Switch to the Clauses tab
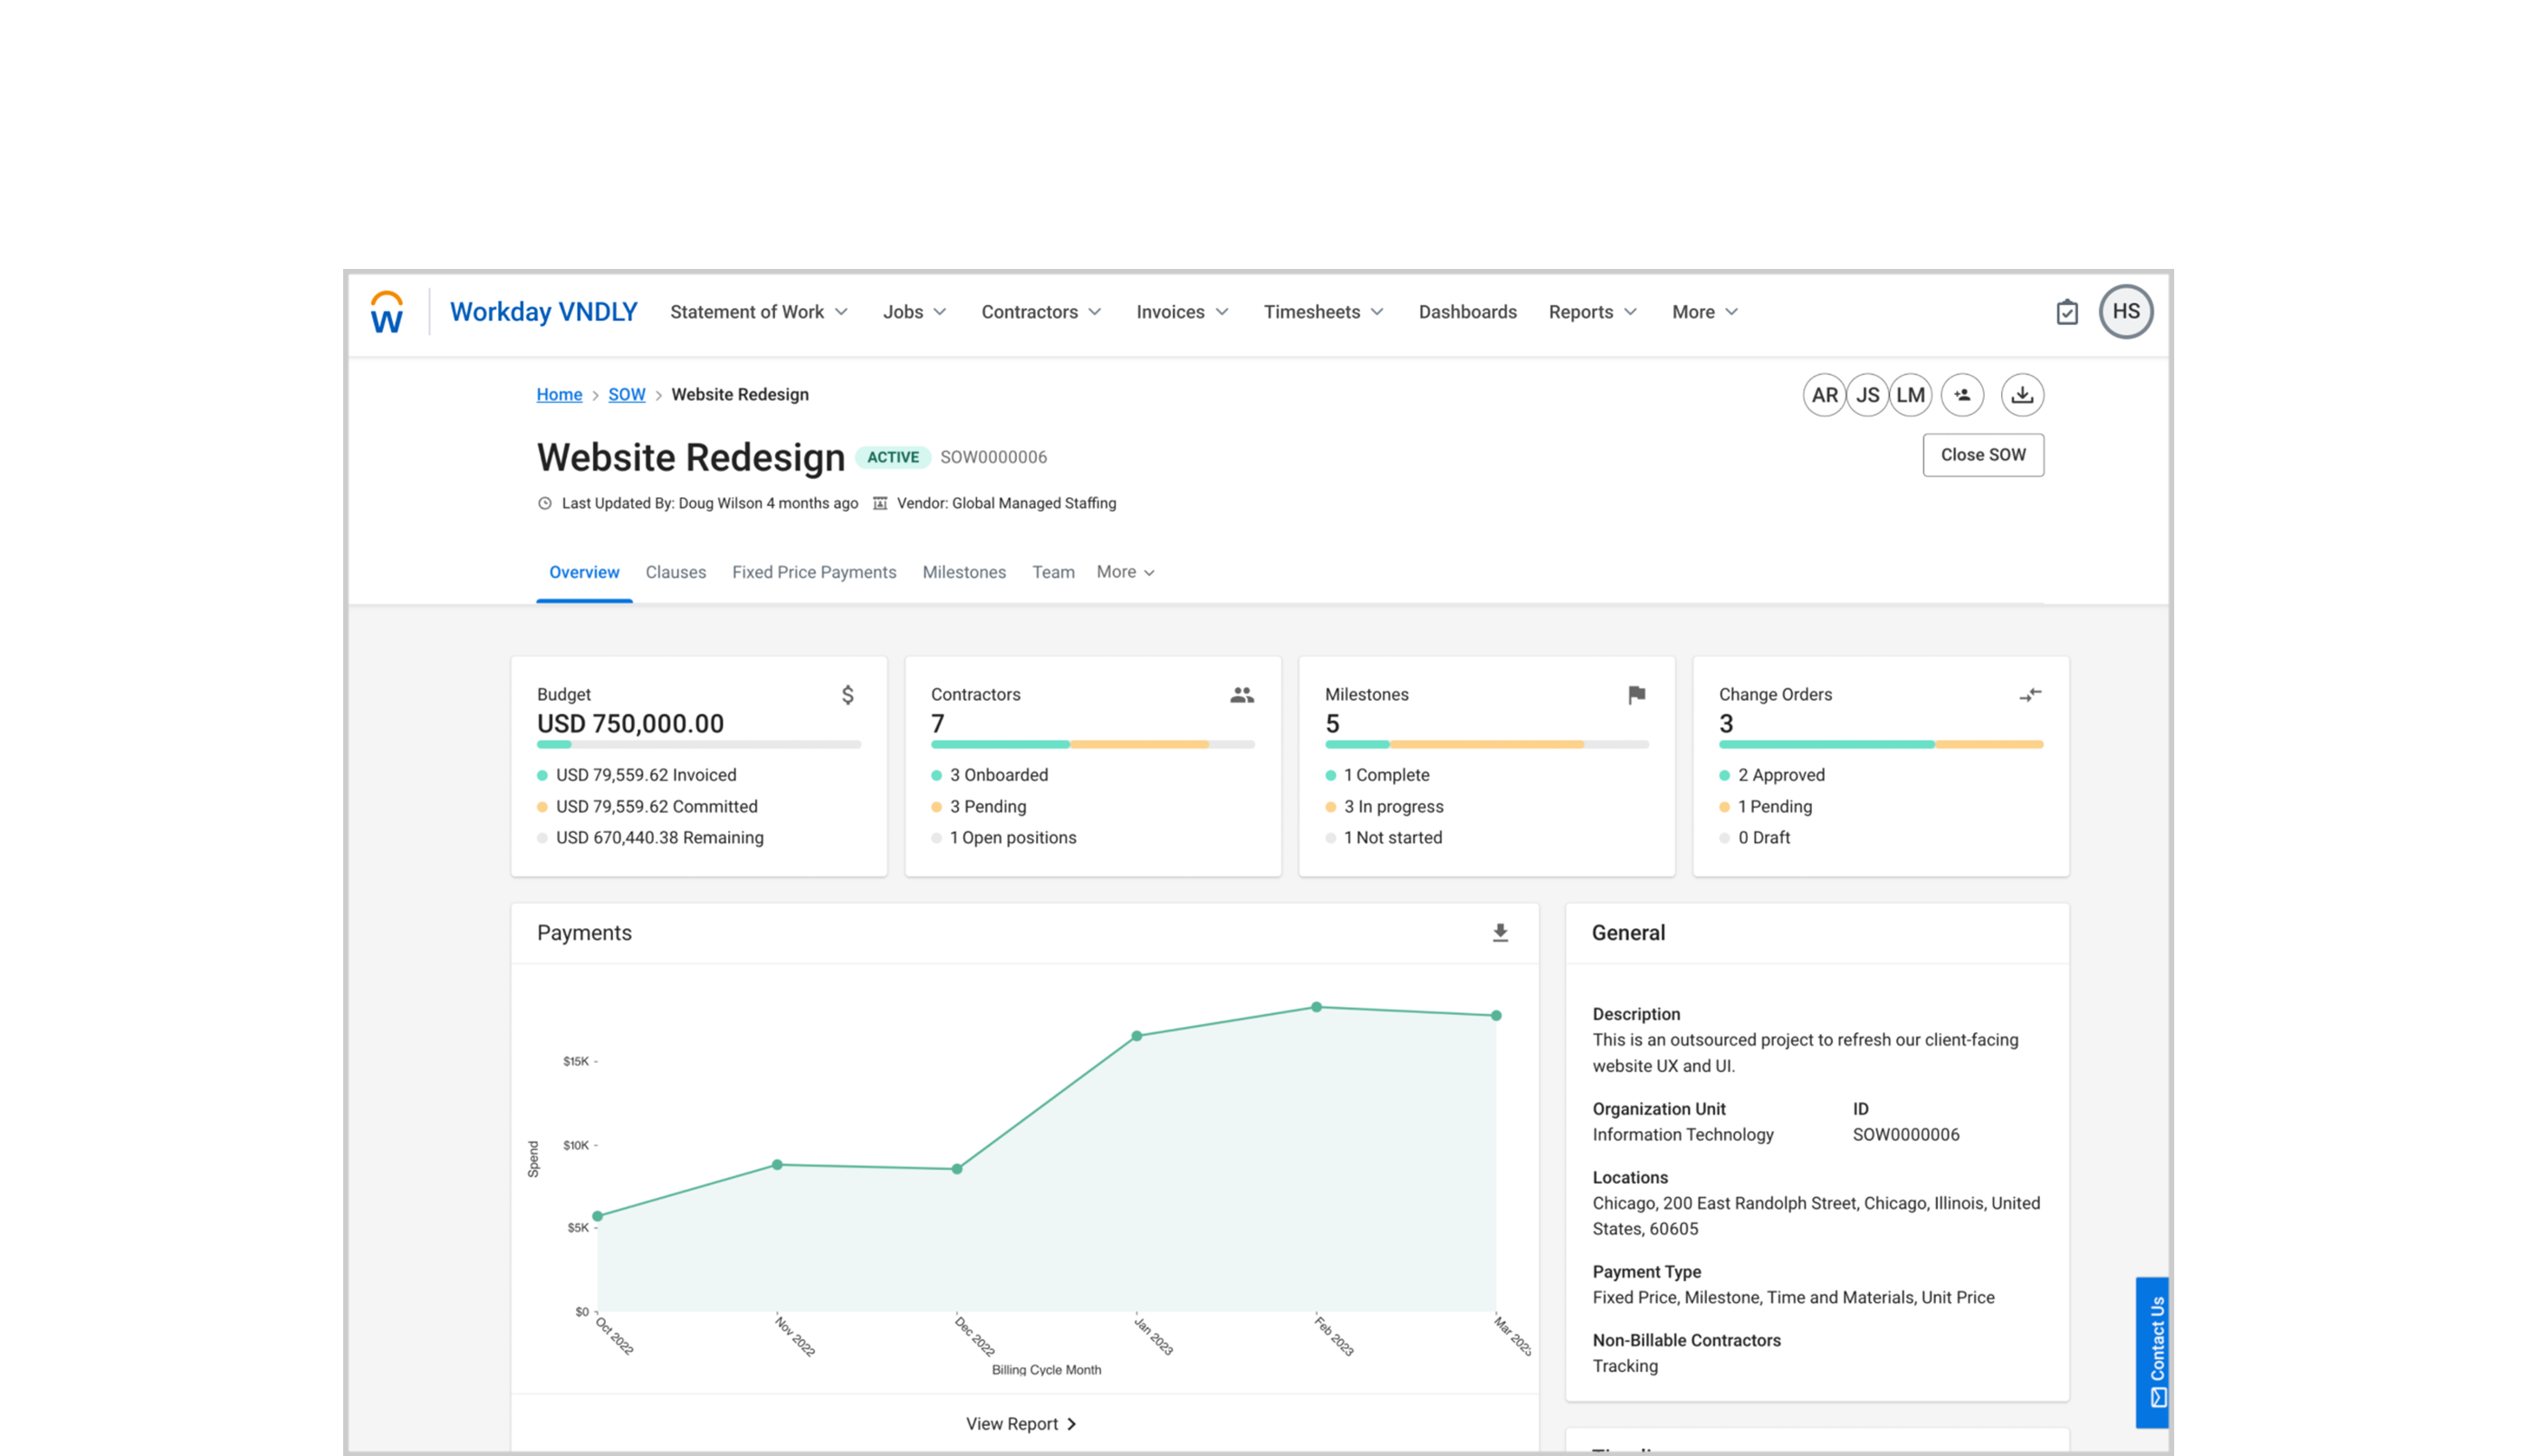Viewport: 2521px width, 1456px height. 675,572
